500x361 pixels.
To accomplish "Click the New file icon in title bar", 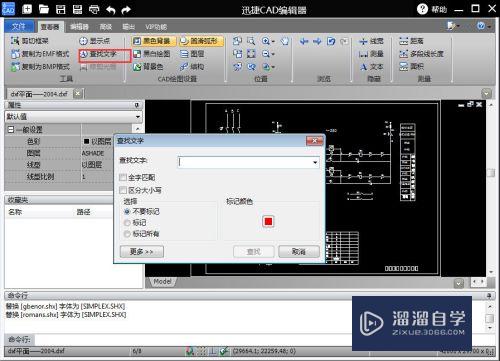I will [x=27, y=9].
